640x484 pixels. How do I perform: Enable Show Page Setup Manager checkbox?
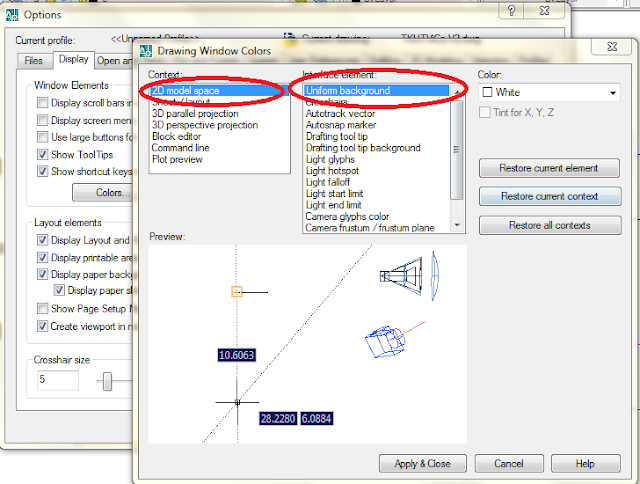42,308
